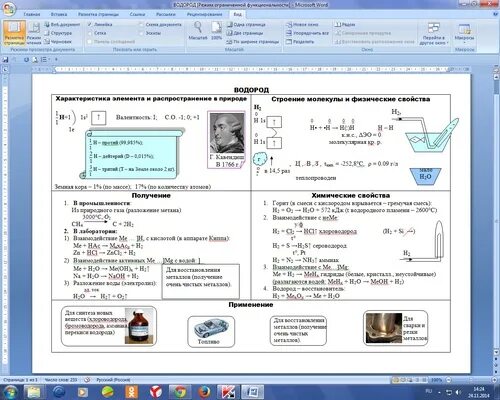
Task: Click the Word document taskbar button
Action: (x=252, y=392)
